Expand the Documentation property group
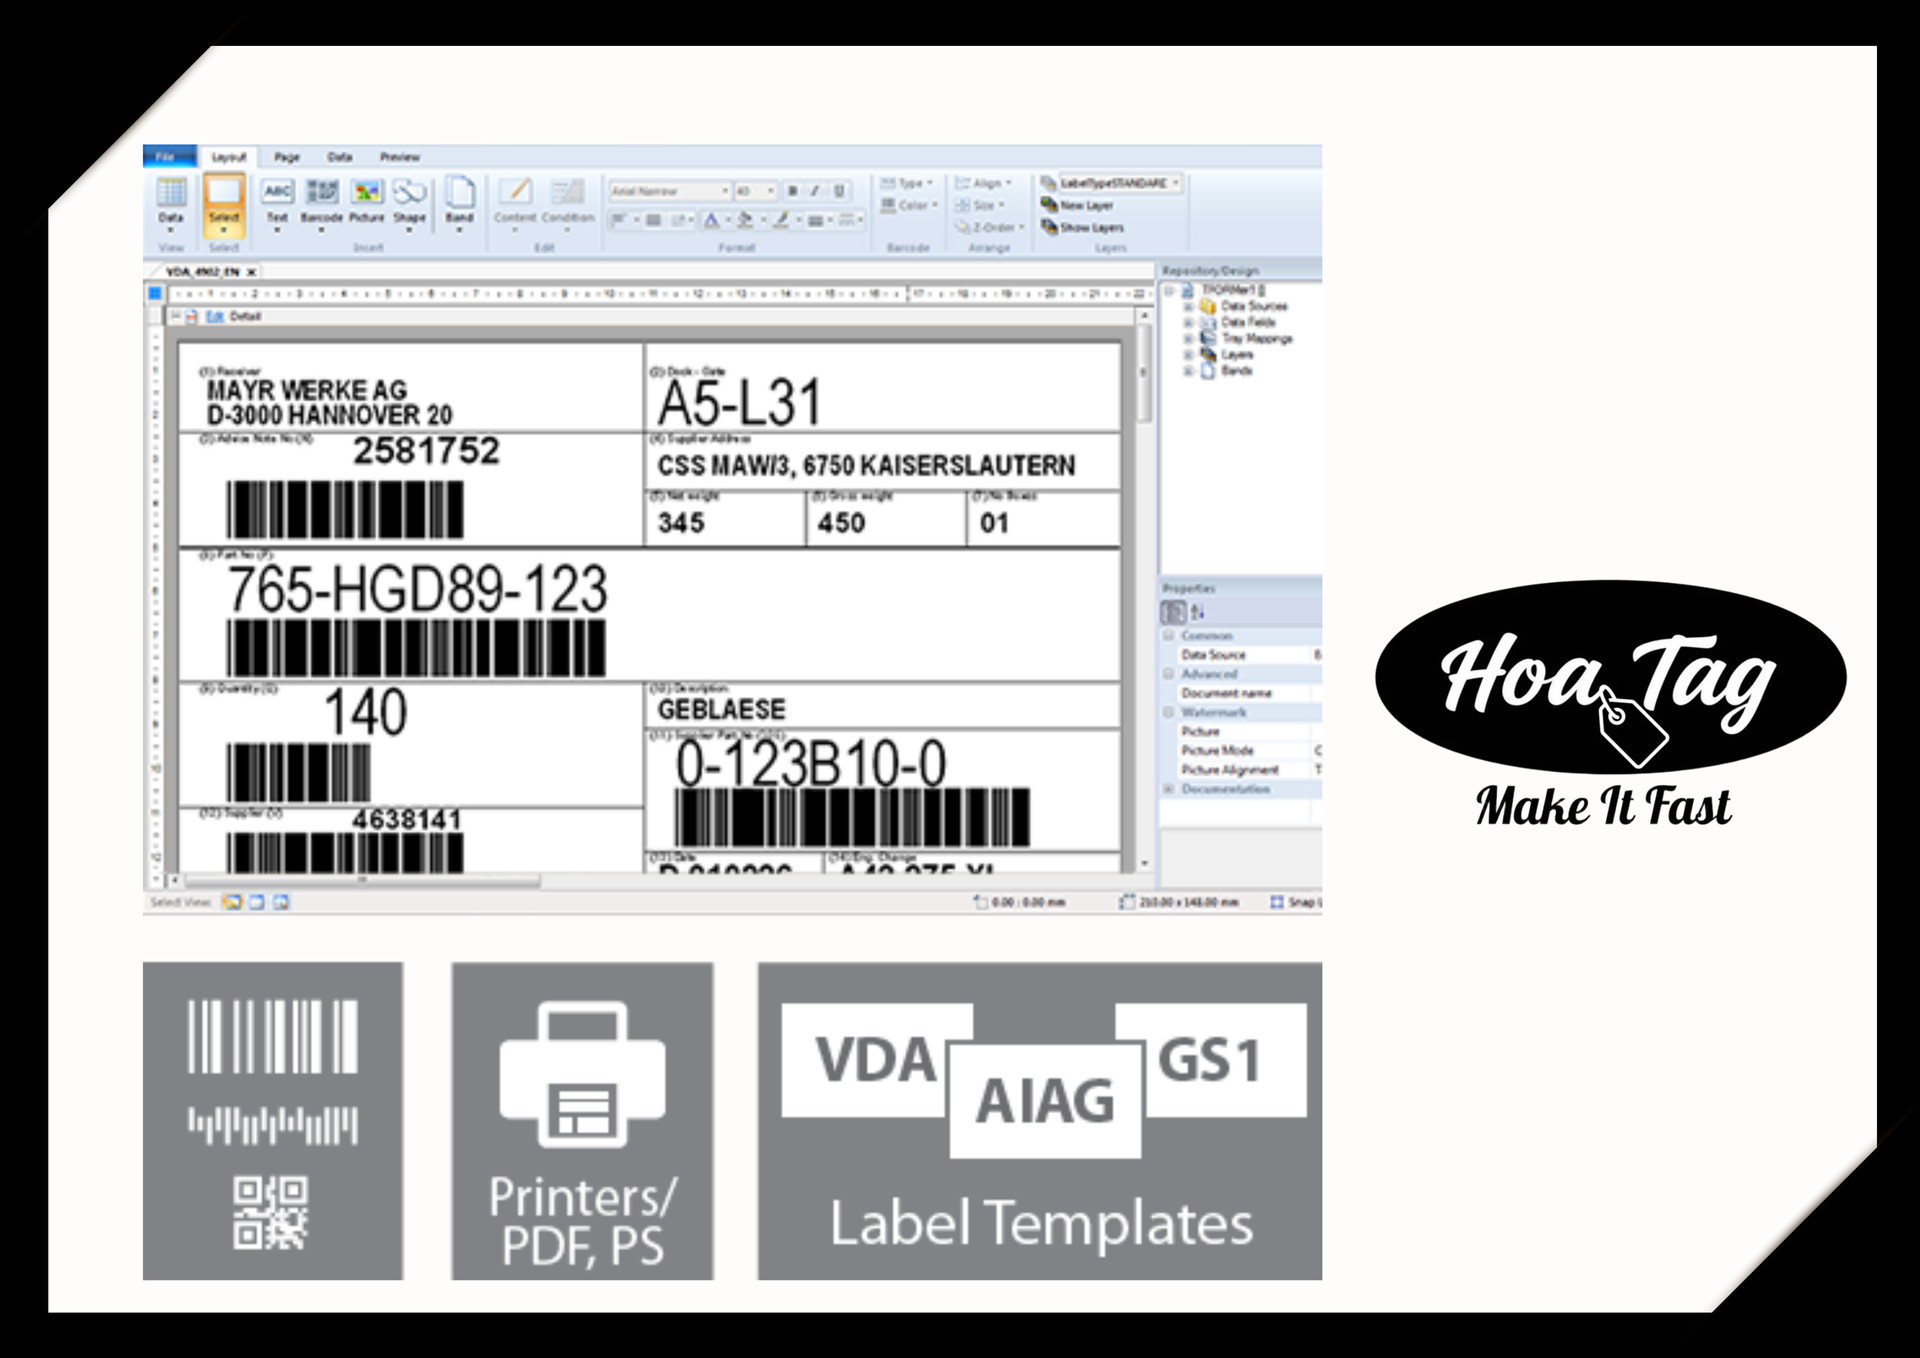 coord(1168,789)
